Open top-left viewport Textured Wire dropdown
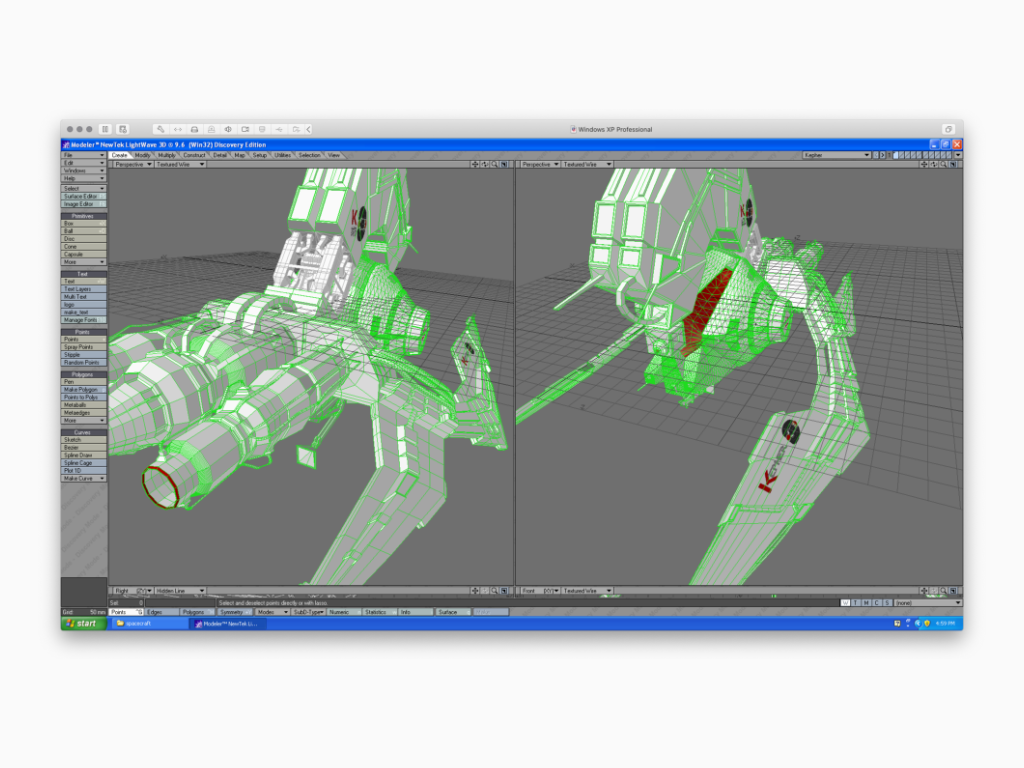Image resolution: width=1024 pixels, height=768 pixels. pyautogui.click(x=180, y=165)
